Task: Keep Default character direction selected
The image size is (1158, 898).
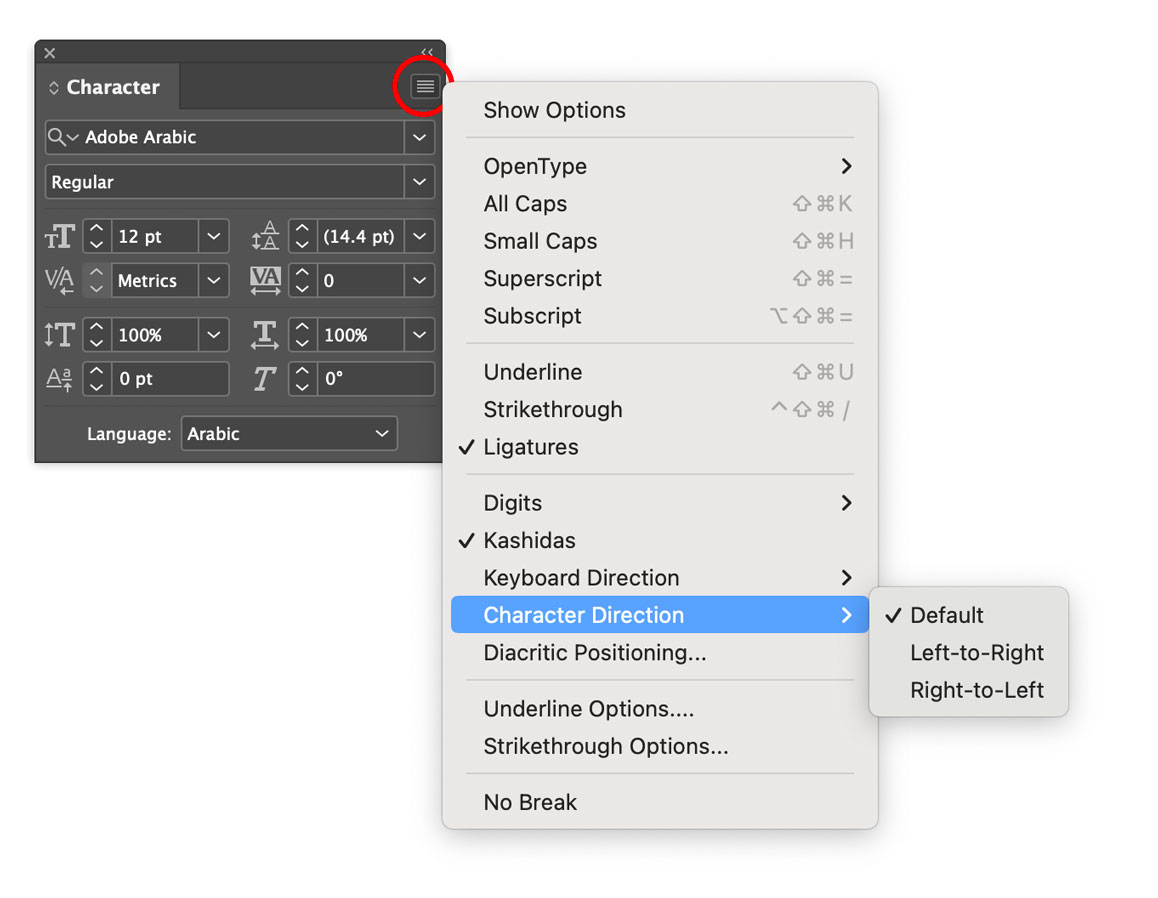Action: point(946,615)
